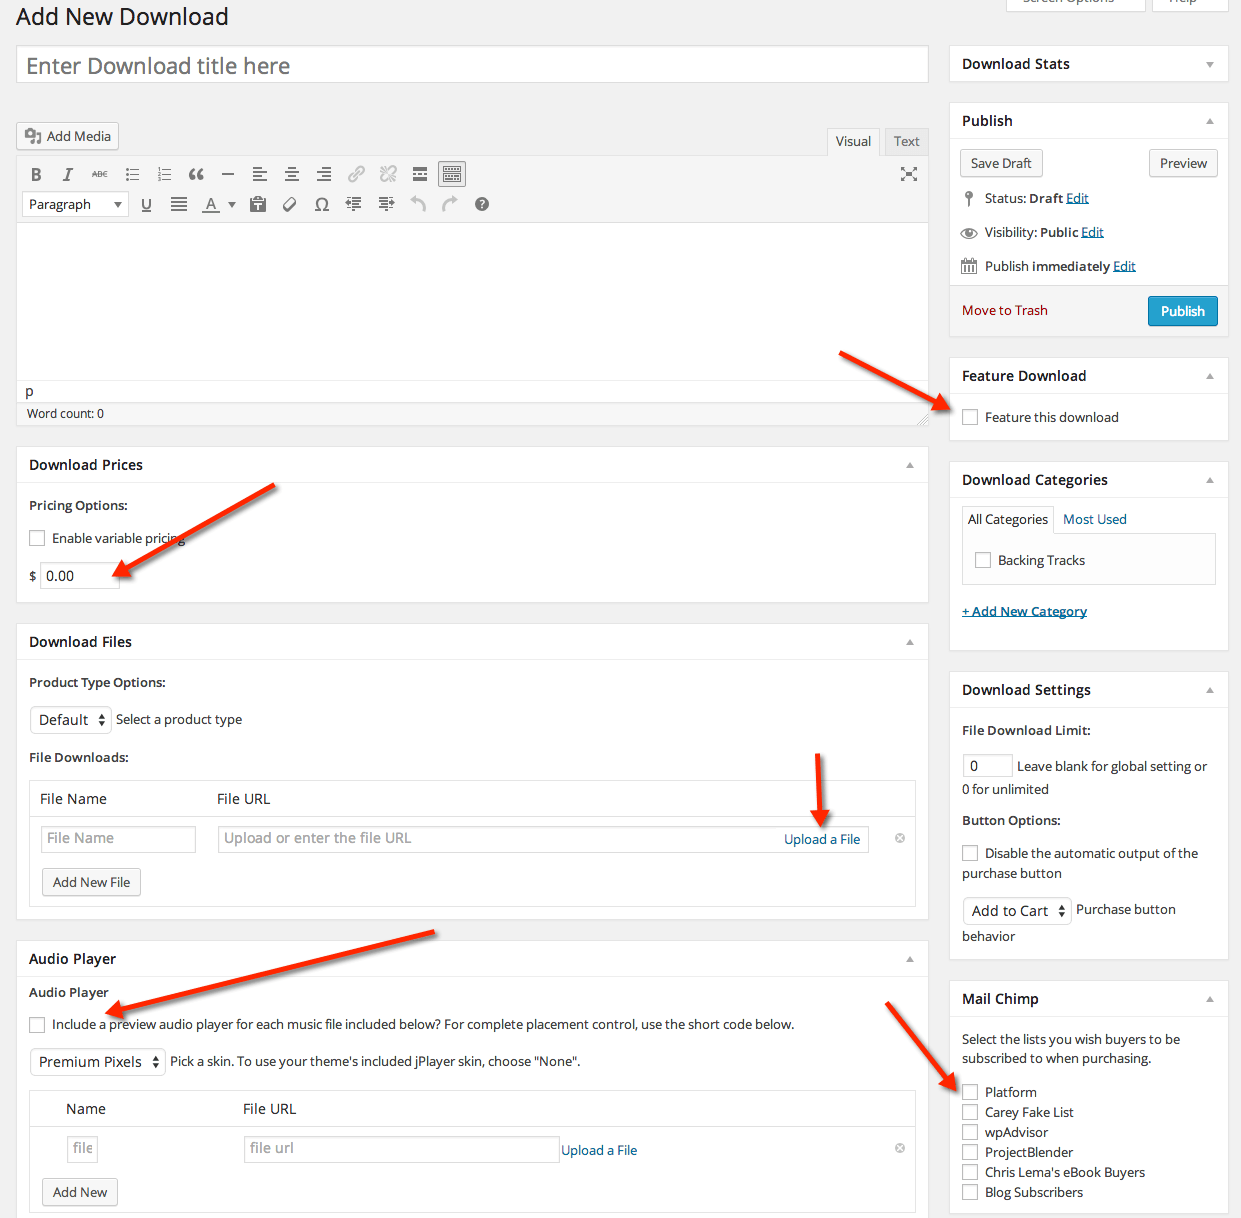Open the Add to Cart behavior dropdown
Viewport: 1241px width, 1218px height.
[1017, 911]
